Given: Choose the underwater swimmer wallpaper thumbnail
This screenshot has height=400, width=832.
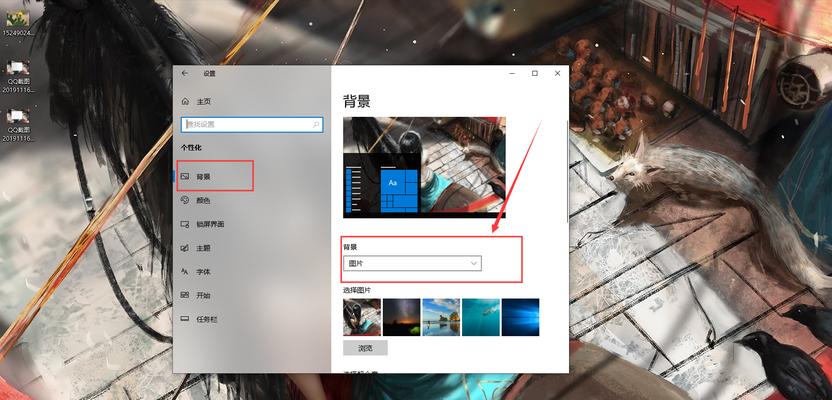Looking at the screenshot, I should click(481, 317).
